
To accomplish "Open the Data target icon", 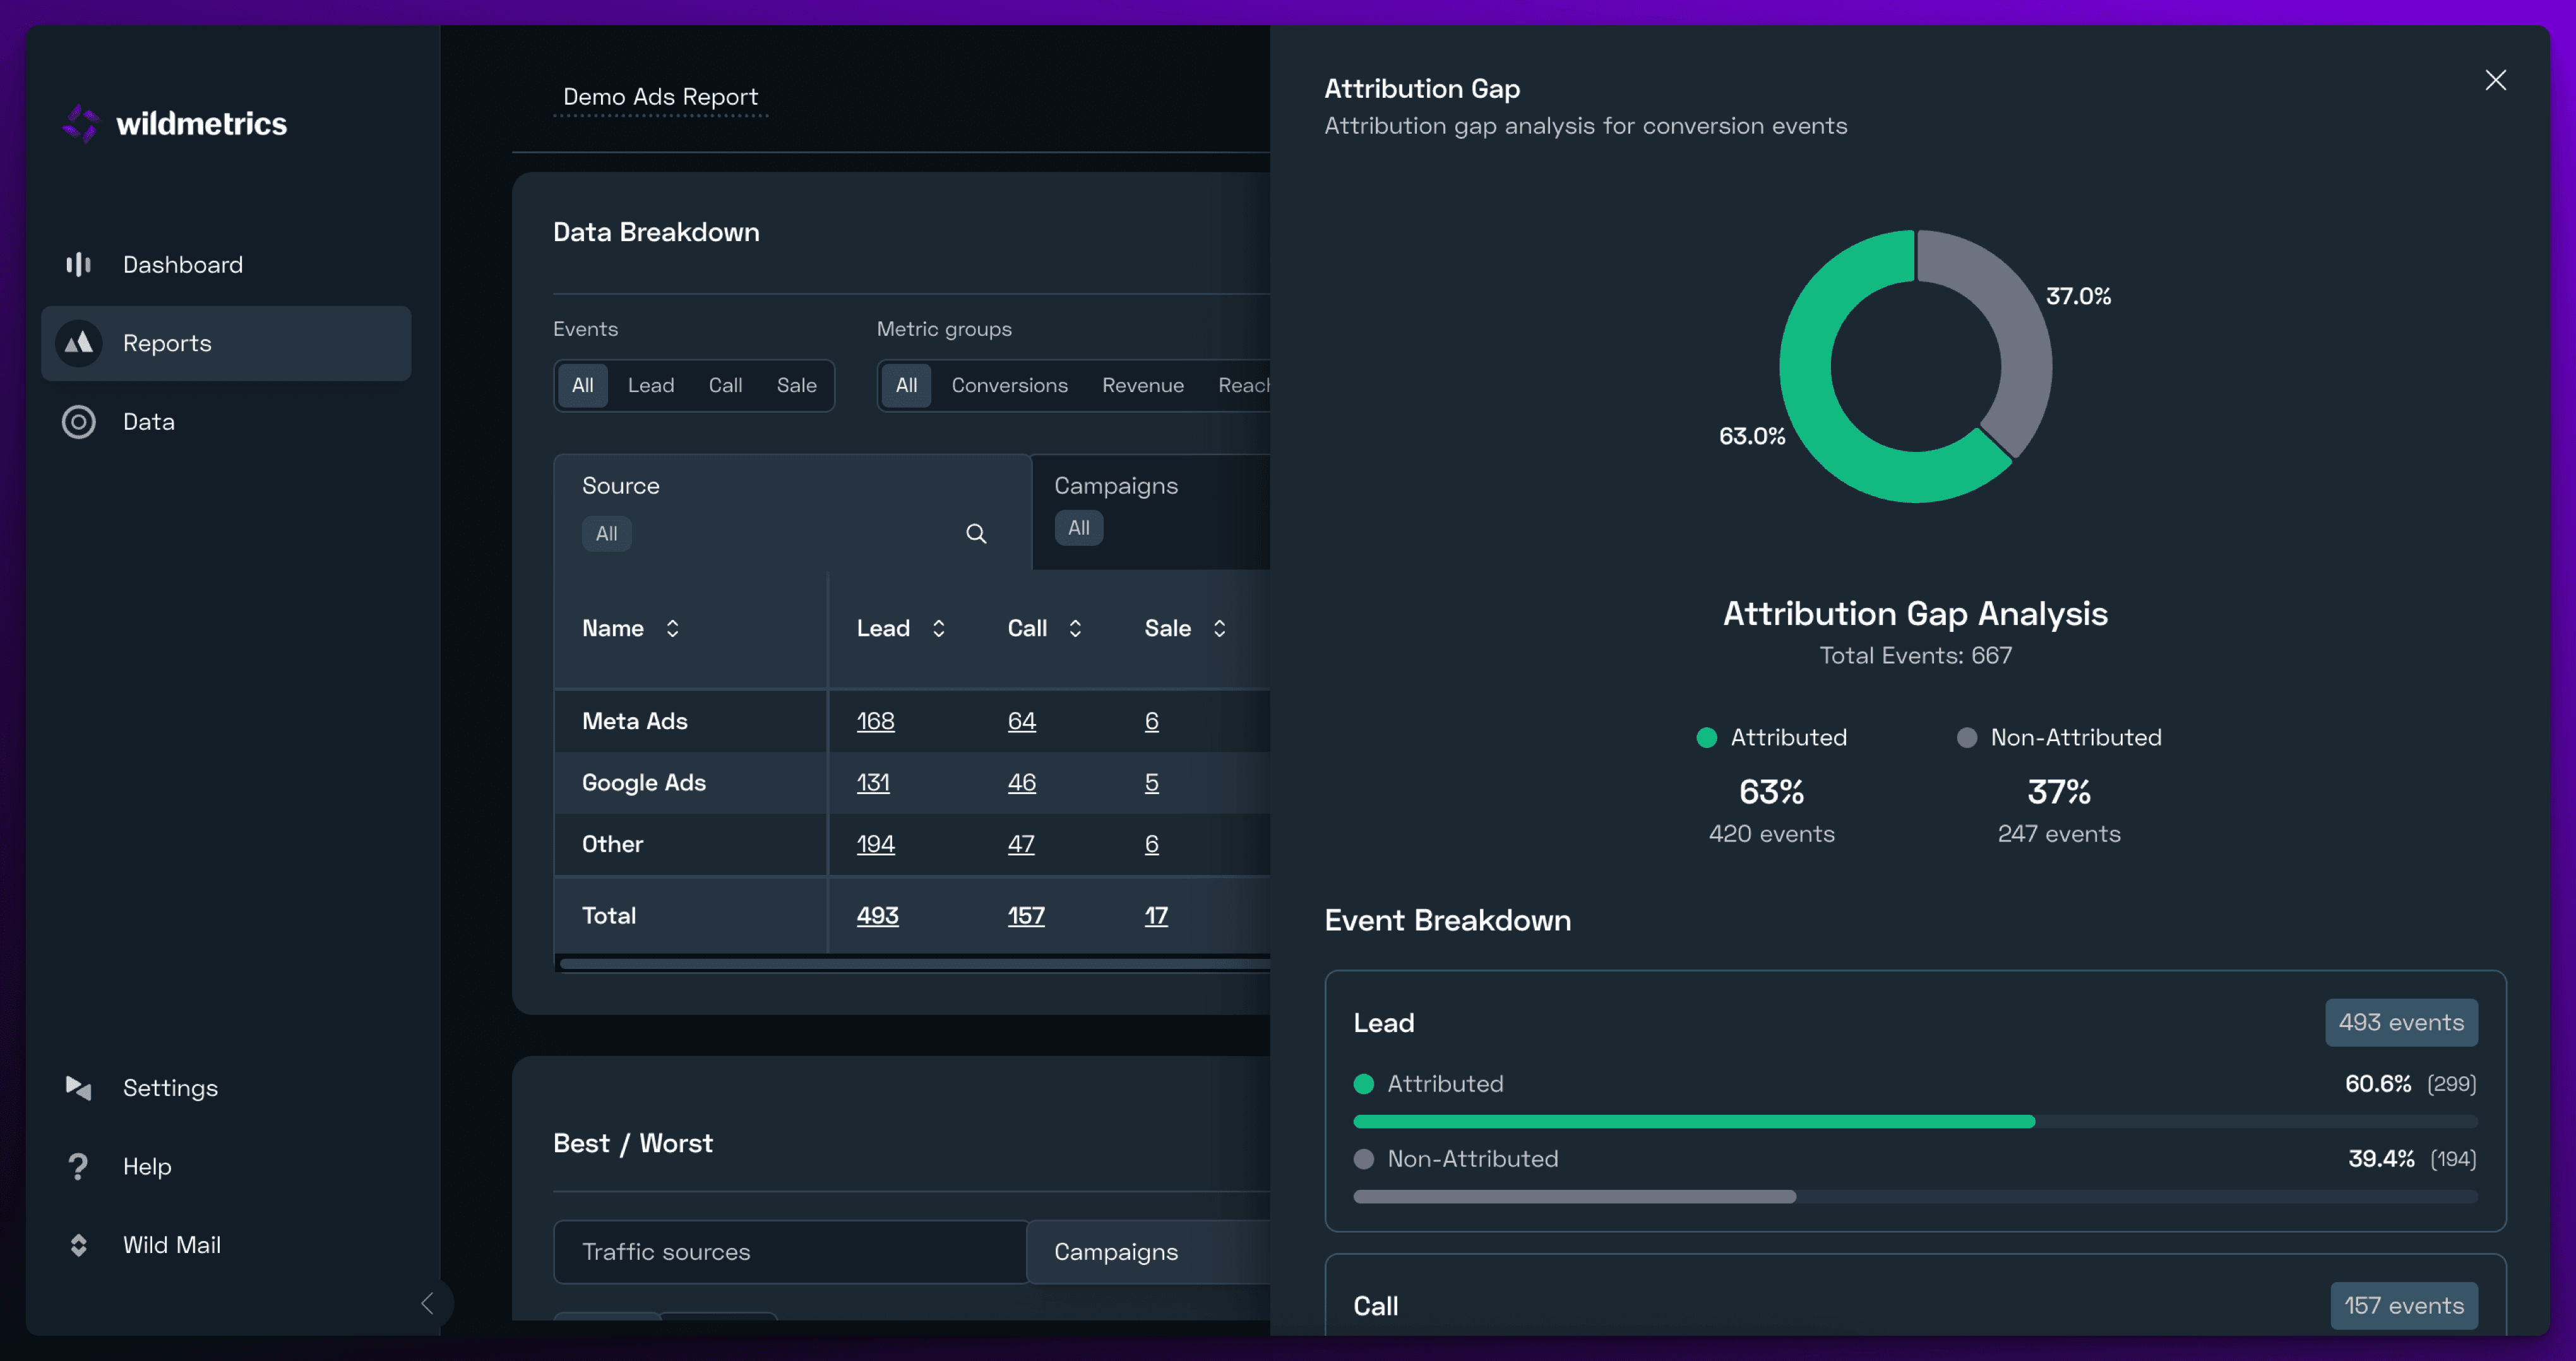I will [x=78, y=422].
